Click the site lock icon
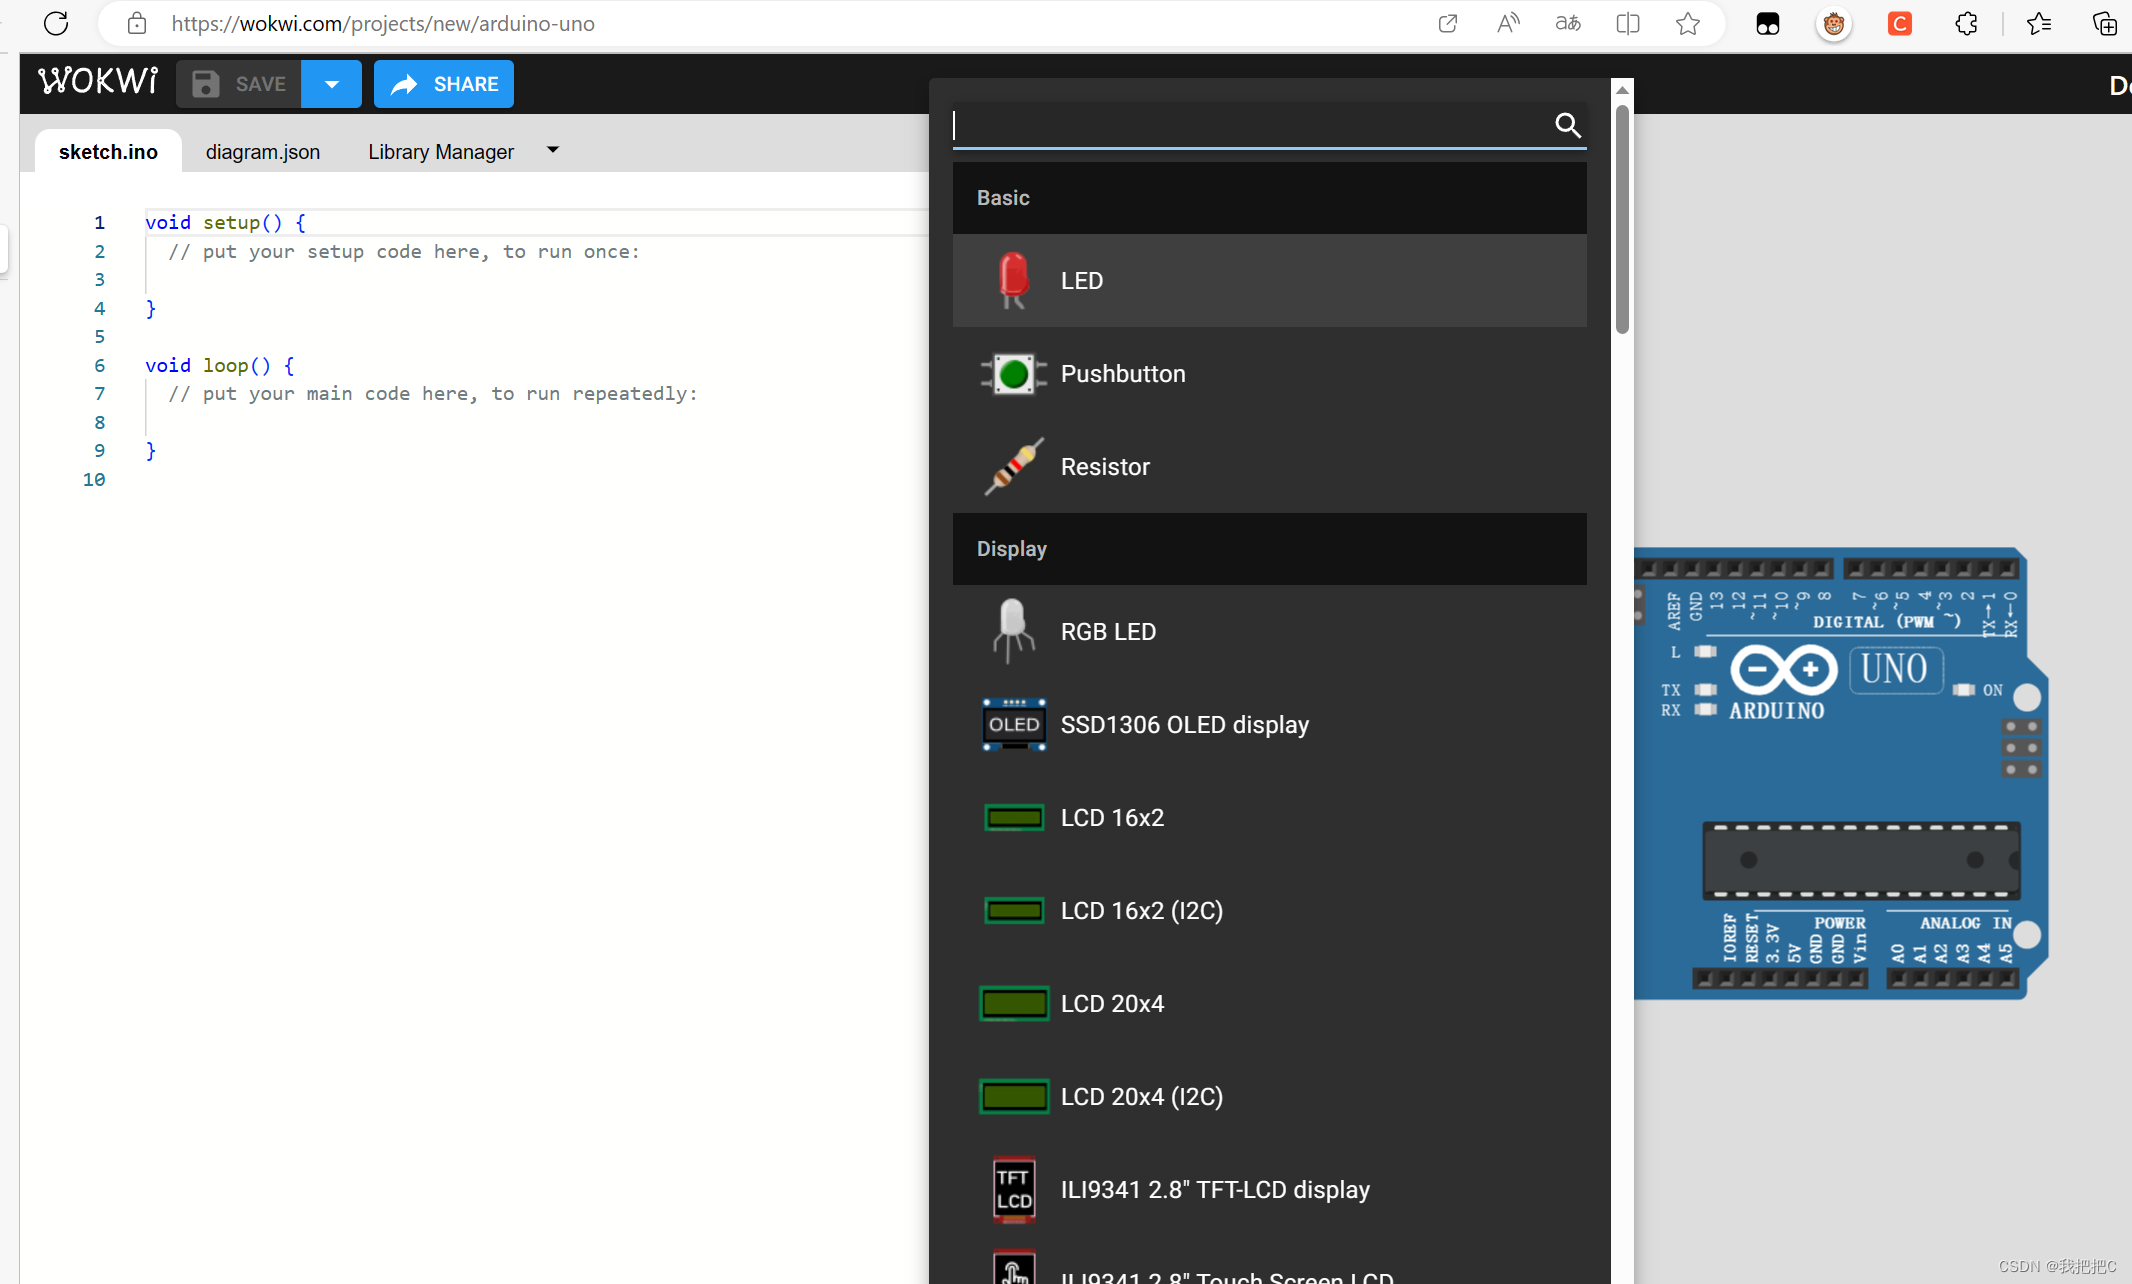This screenshot has height=1284, width=2132. click(x=137, y=23)
